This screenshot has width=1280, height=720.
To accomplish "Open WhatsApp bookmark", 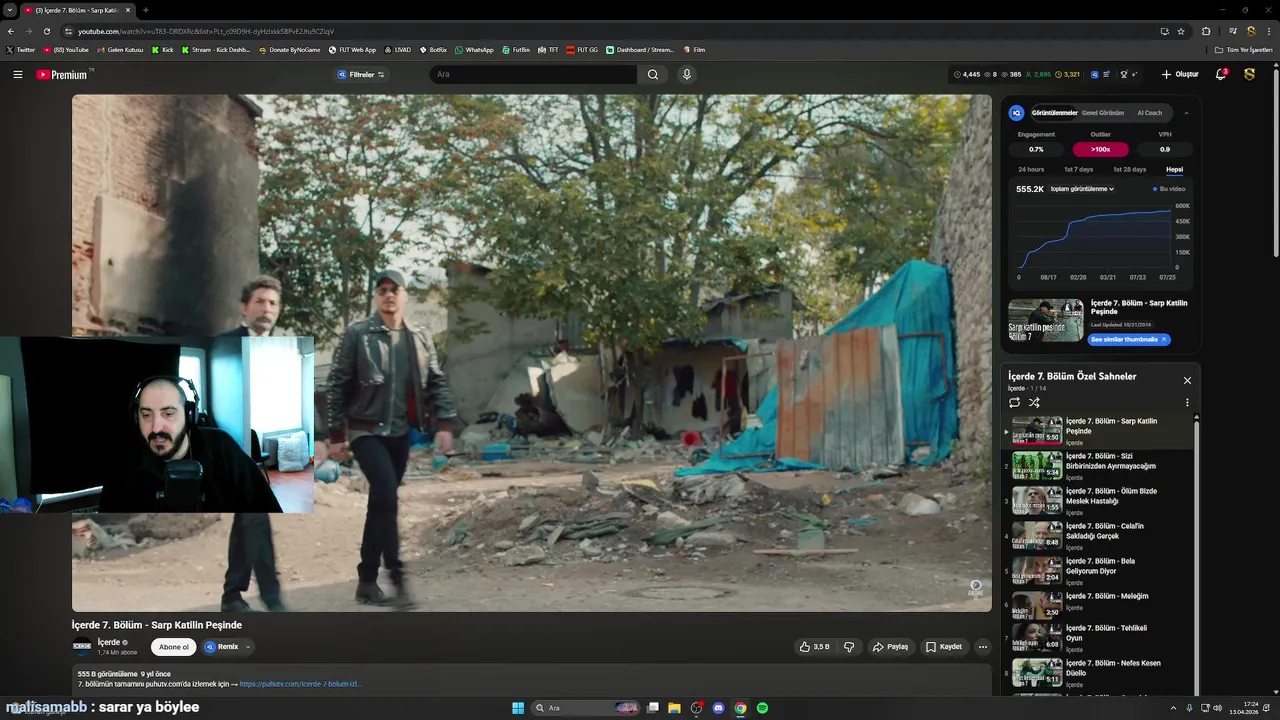I will 474,49.
